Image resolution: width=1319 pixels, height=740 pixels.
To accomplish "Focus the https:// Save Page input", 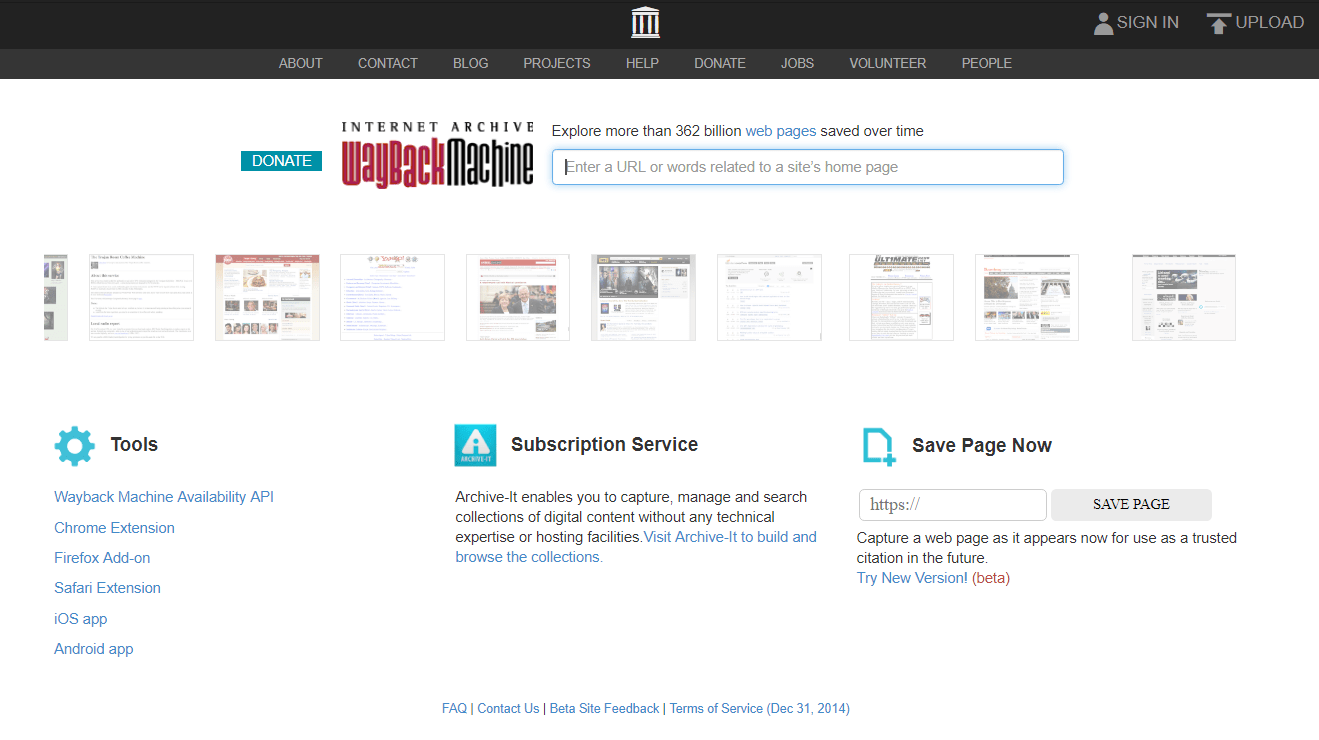I will (953, 505).
